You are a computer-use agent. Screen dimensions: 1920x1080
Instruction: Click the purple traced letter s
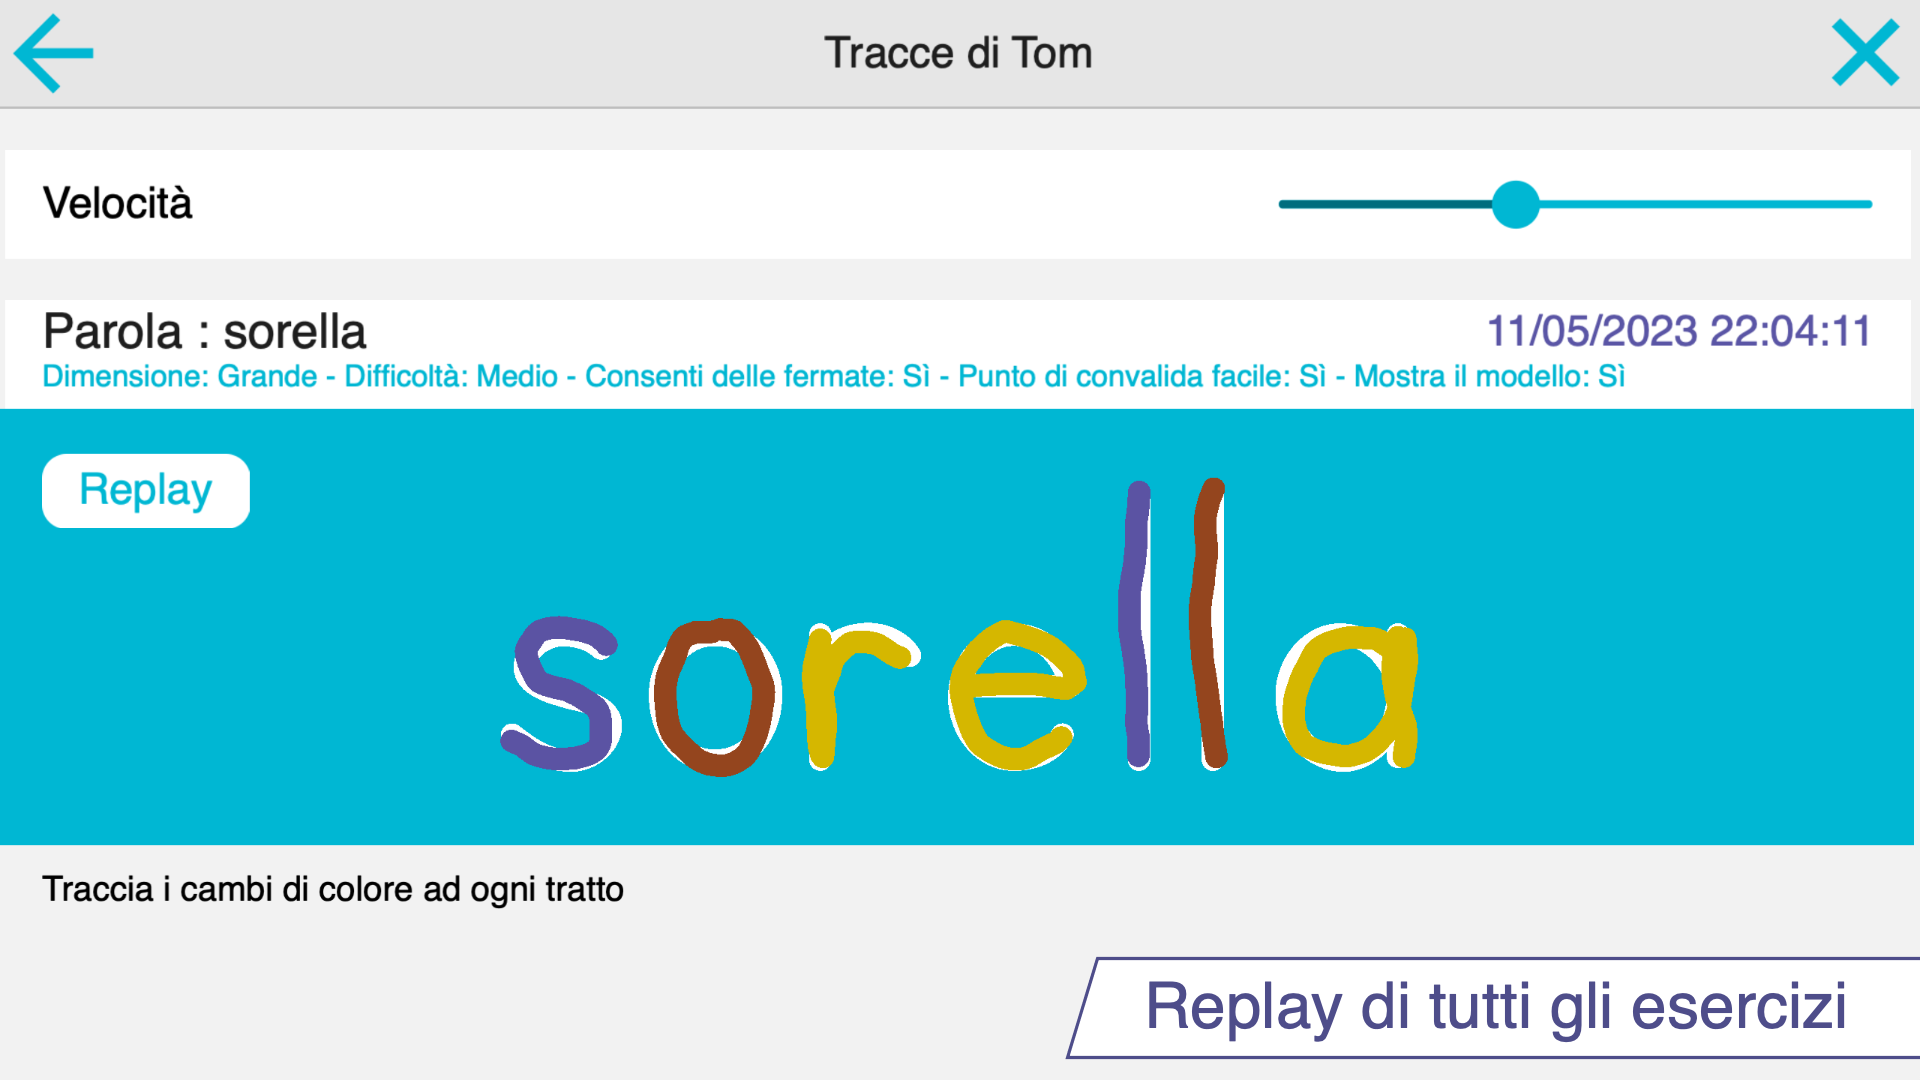(559, 693)
